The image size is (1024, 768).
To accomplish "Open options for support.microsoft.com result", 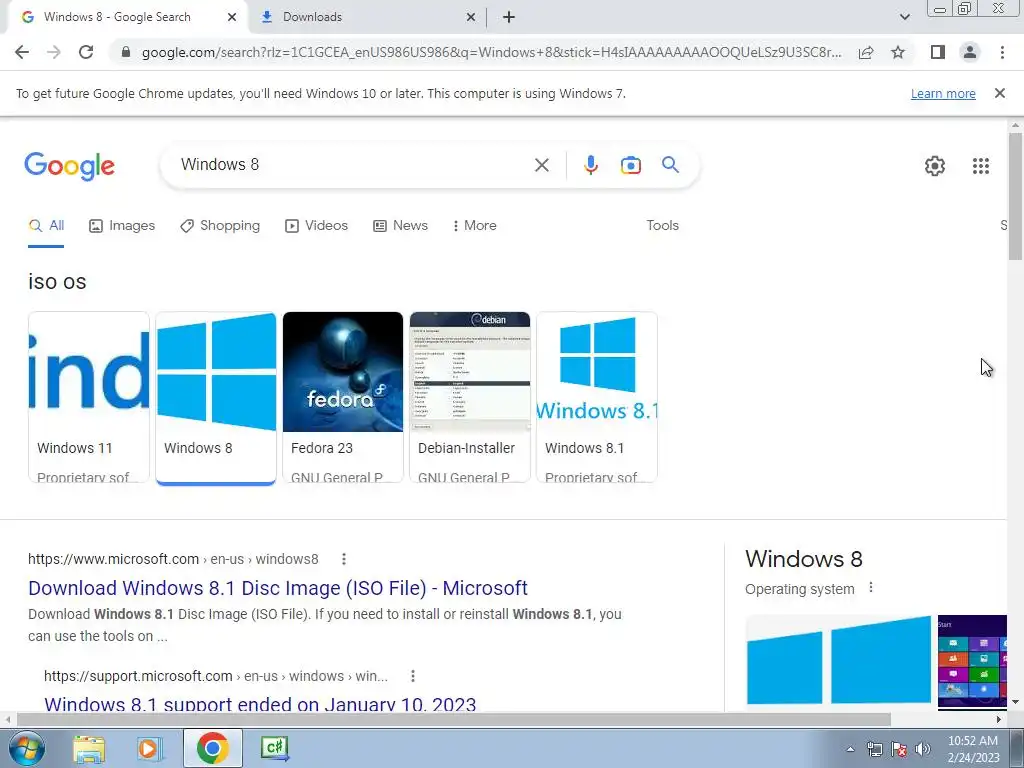I will pyautogui.click(x=413, y=676).
